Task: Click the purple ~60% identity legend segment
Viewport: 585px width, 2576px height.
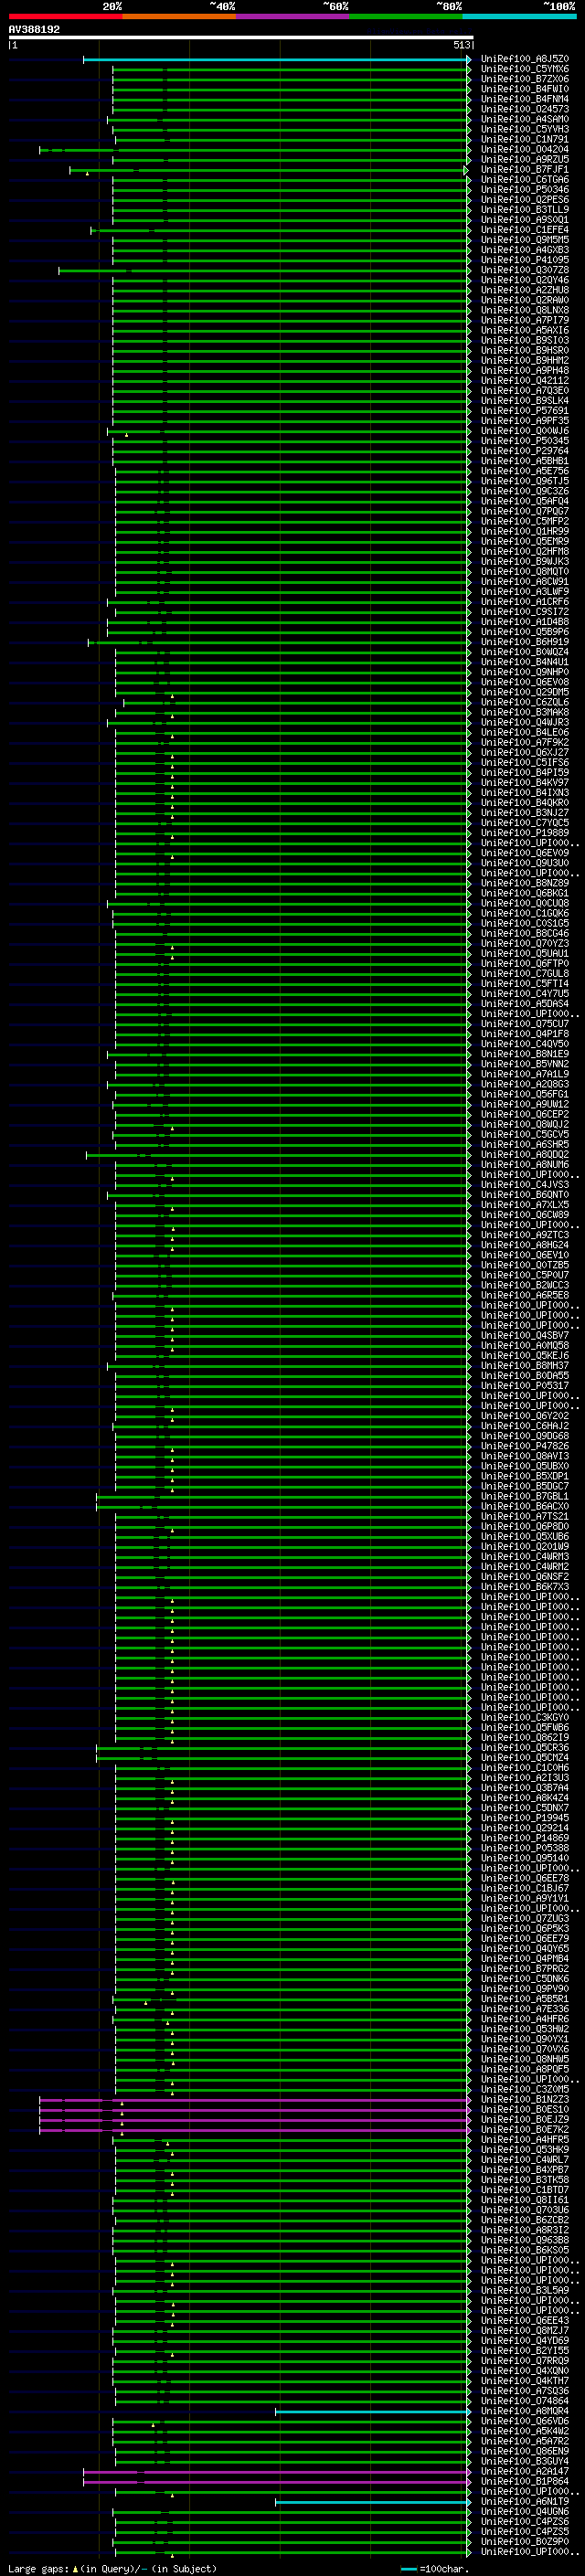Action: 293,16
